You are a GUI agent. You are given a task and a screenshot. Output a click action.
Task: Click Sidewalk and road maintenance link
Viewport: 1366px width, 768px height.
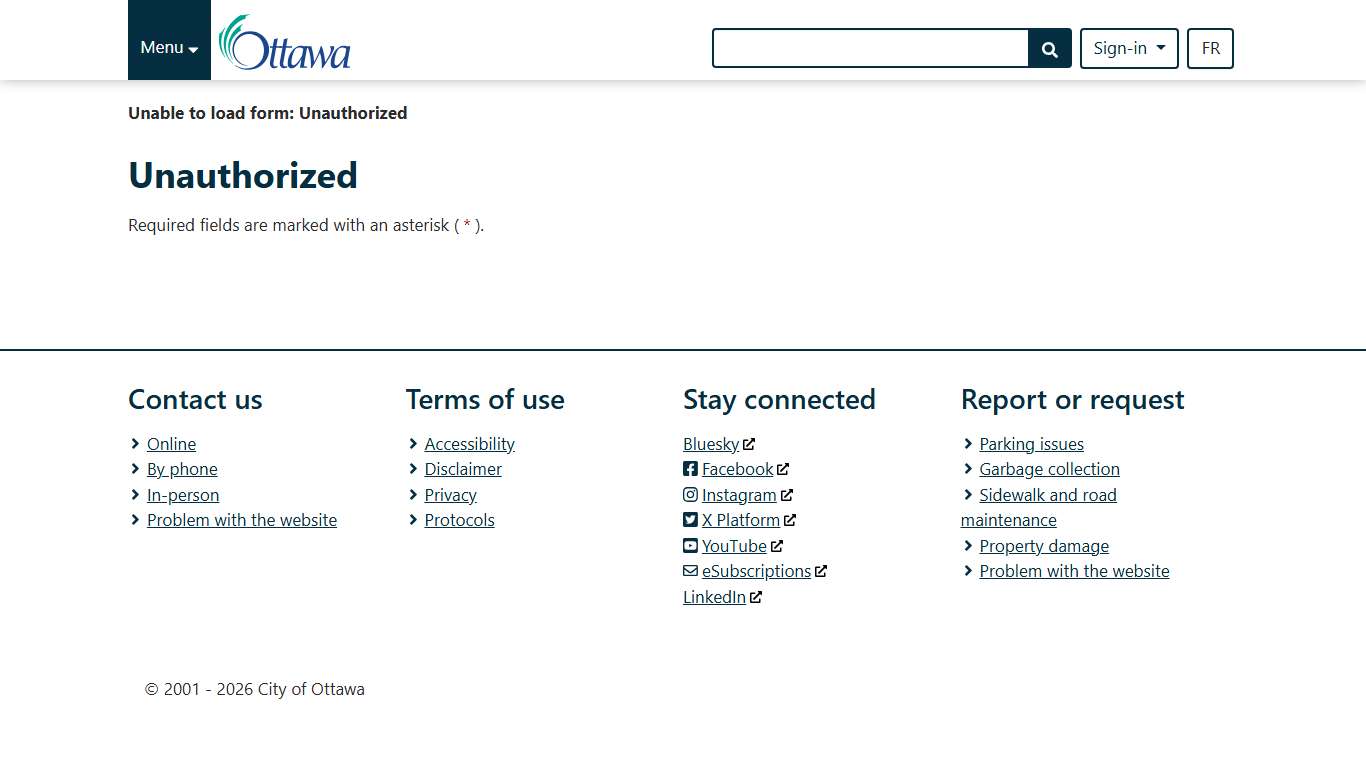[x=1047, y=495]
